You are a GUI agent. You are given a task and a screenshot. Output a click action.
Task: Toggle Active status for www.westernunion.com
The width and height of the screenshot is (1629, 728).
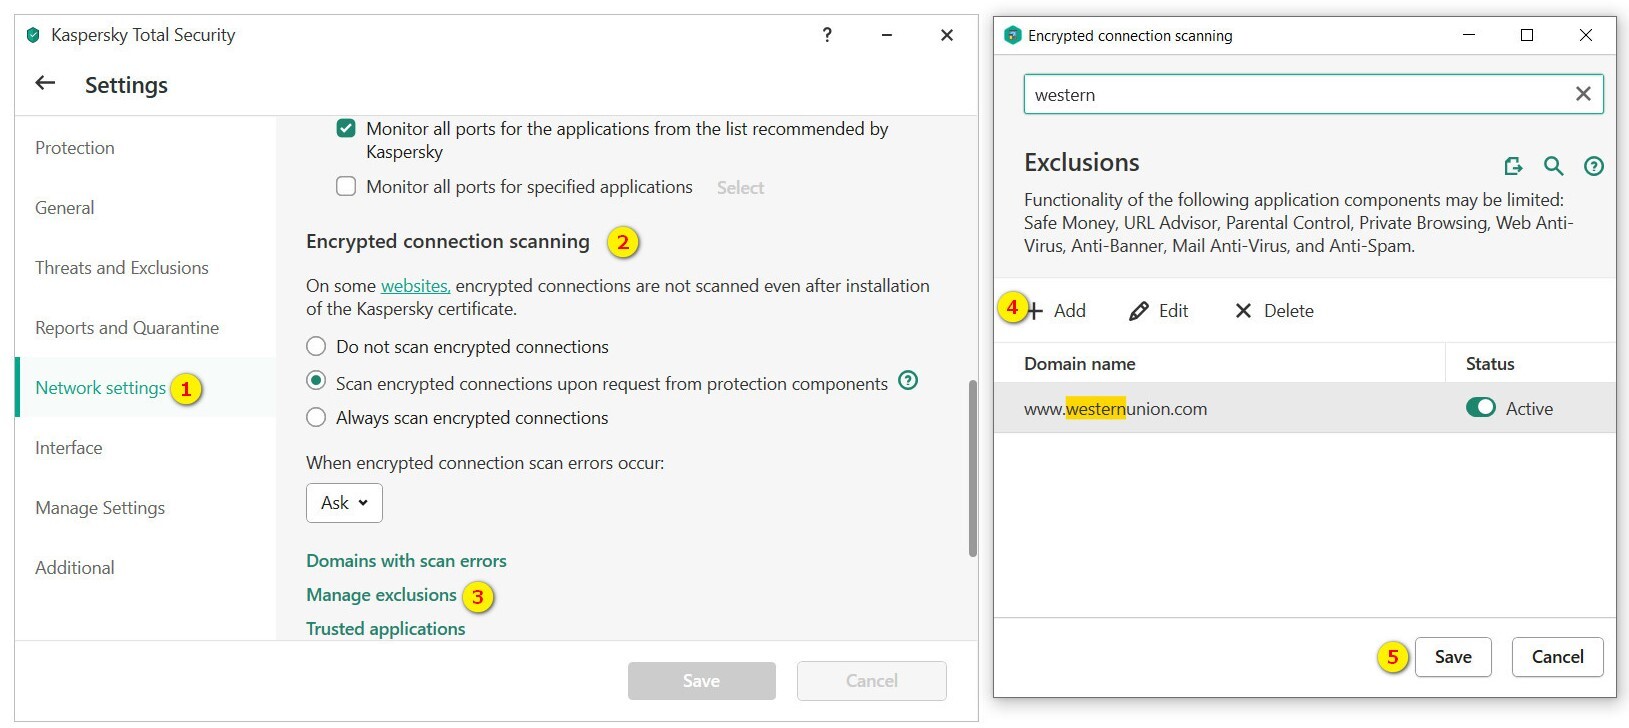click(x=1480, y=407)
